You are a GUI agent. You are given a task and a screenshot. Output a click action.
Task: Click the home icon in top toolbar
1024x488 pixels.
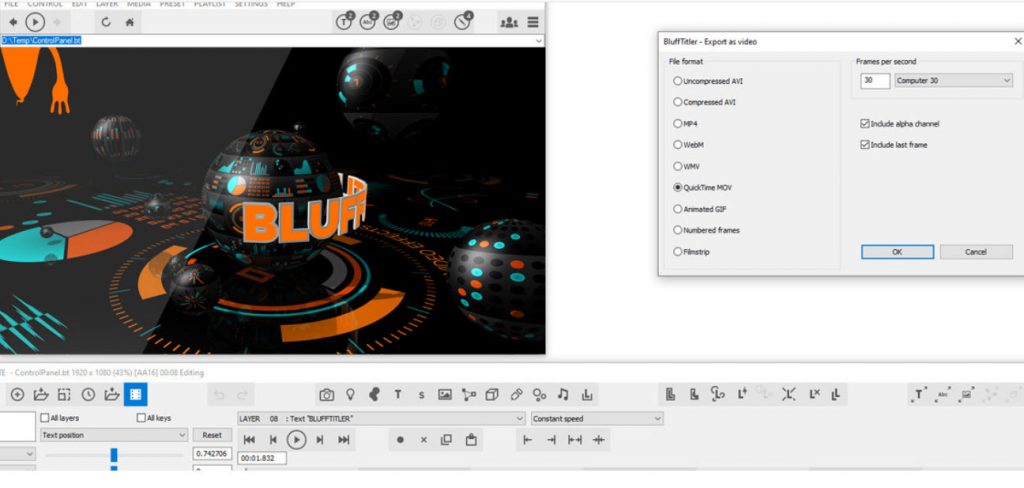tap(130, 21)
